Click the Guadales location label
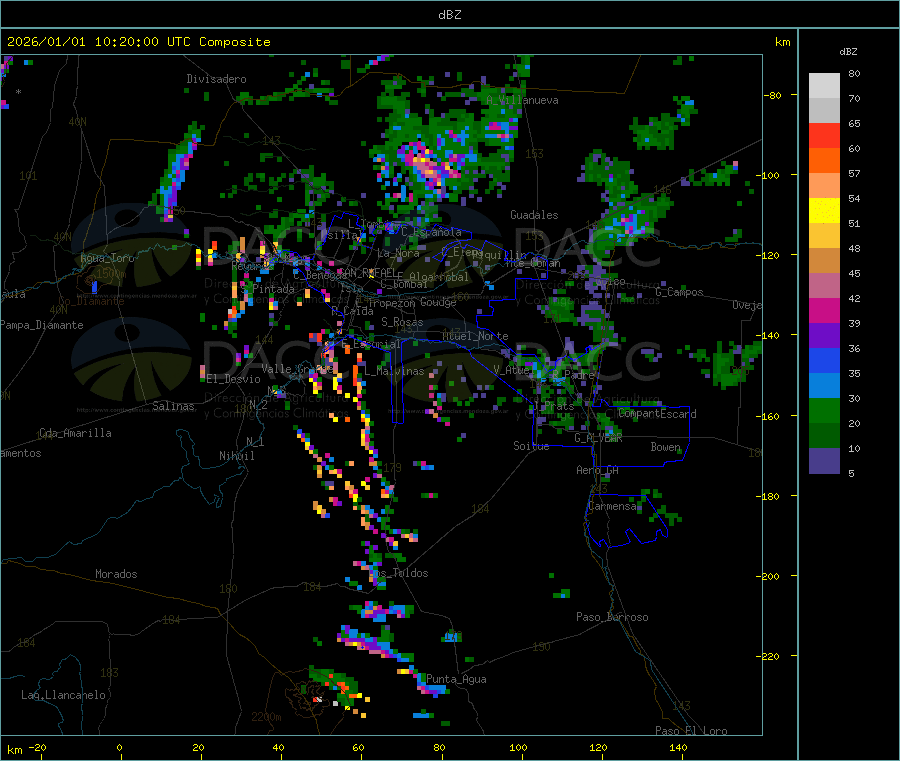This screenshot has width=900, height=761. point(534,215)
